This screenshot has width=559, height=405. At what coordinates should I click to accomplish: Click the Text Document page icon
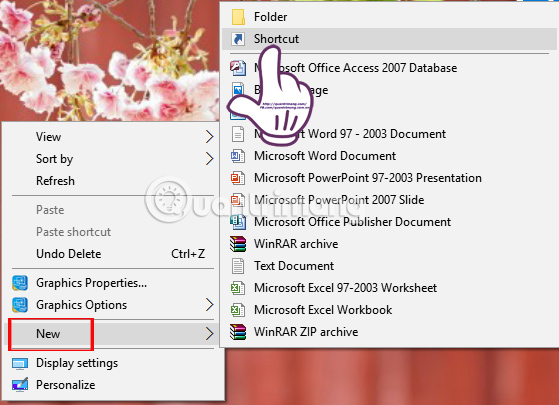(238, 266)
